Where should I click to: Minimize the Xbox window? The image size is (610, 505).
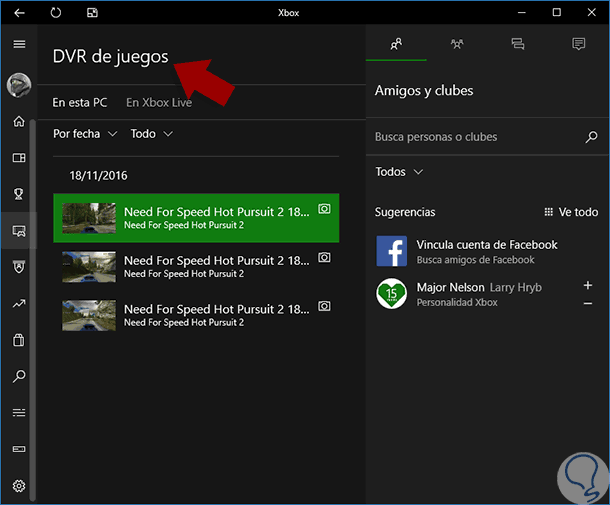tap(522, 13)
